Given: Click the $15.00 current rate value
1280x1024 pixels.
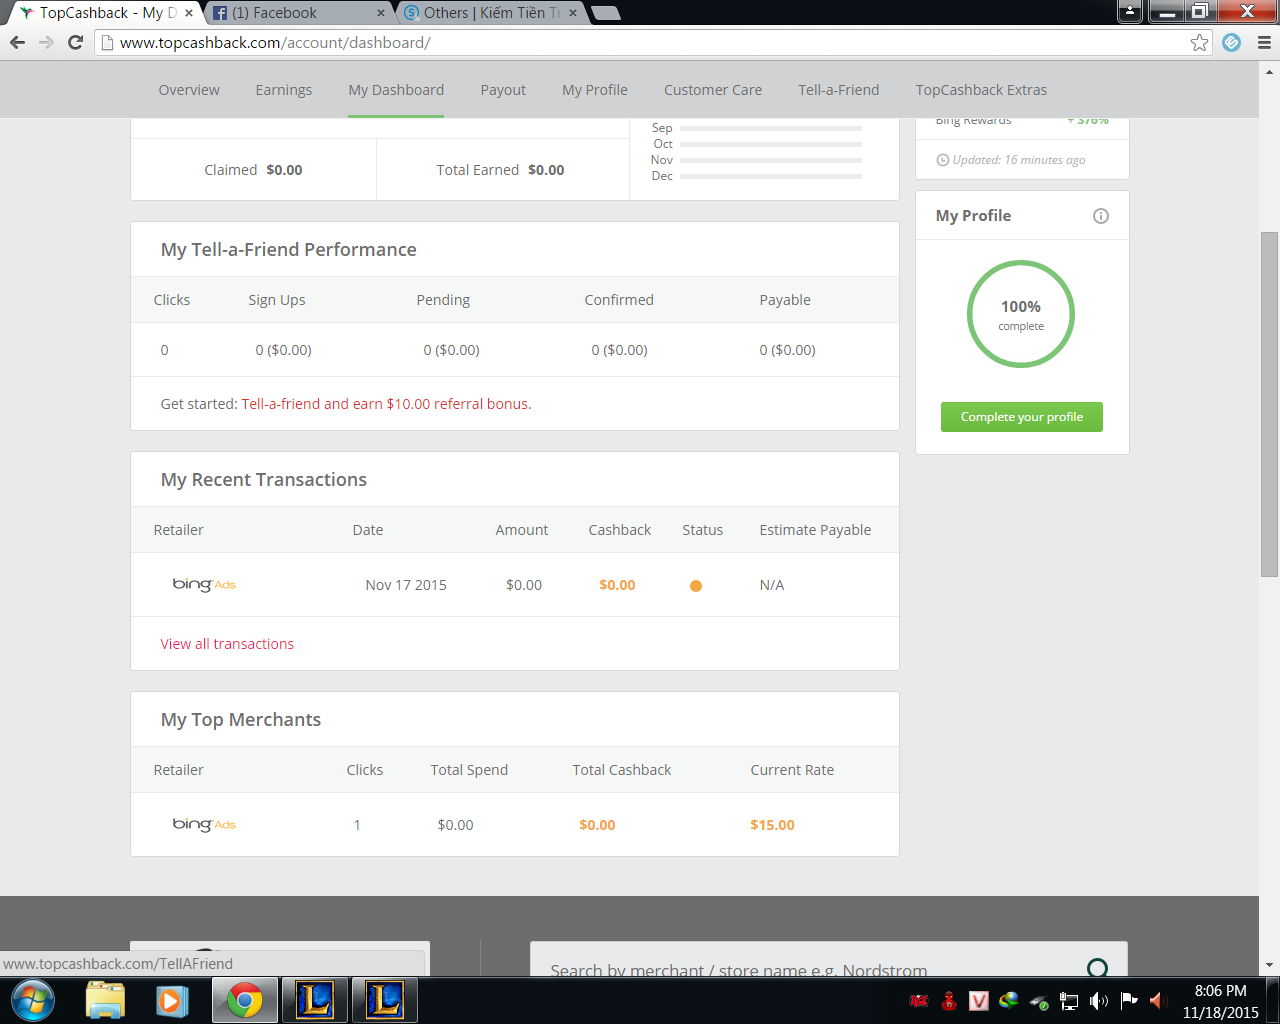Looking at the screenshot, I should click(773, 825).
